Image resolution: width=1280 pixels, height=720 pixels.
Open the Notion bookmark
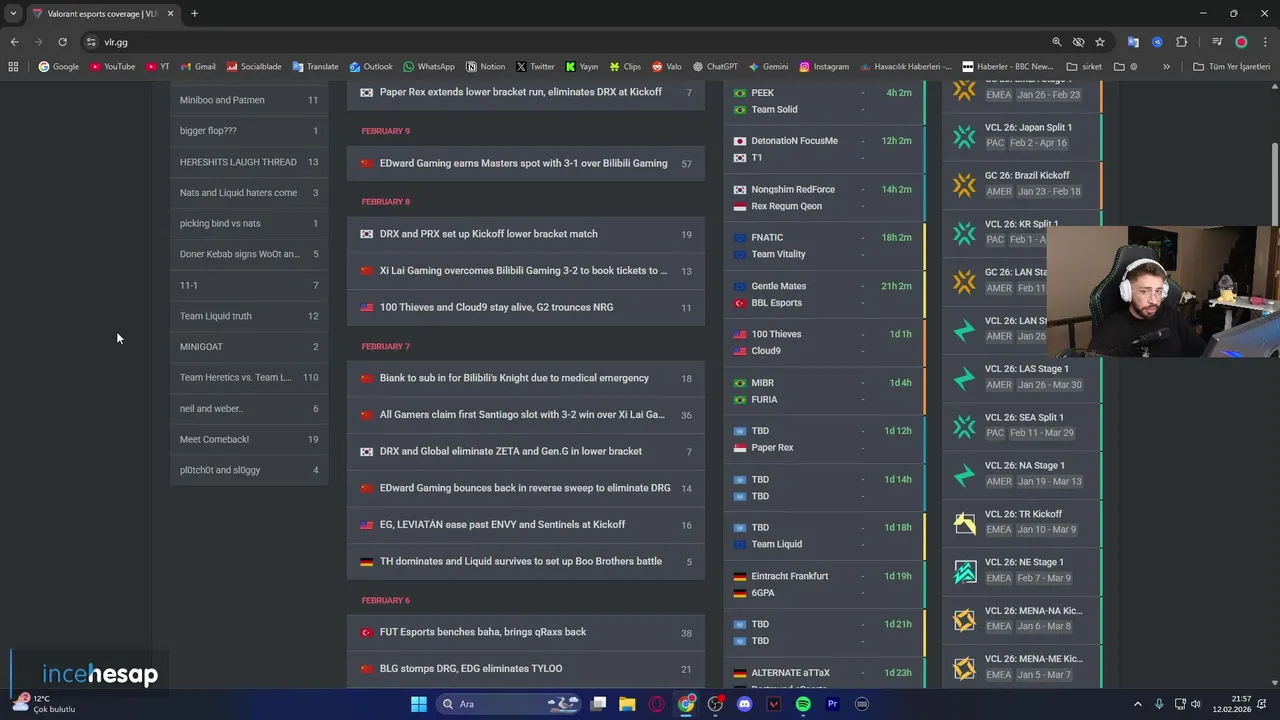[x=486, y=67]
